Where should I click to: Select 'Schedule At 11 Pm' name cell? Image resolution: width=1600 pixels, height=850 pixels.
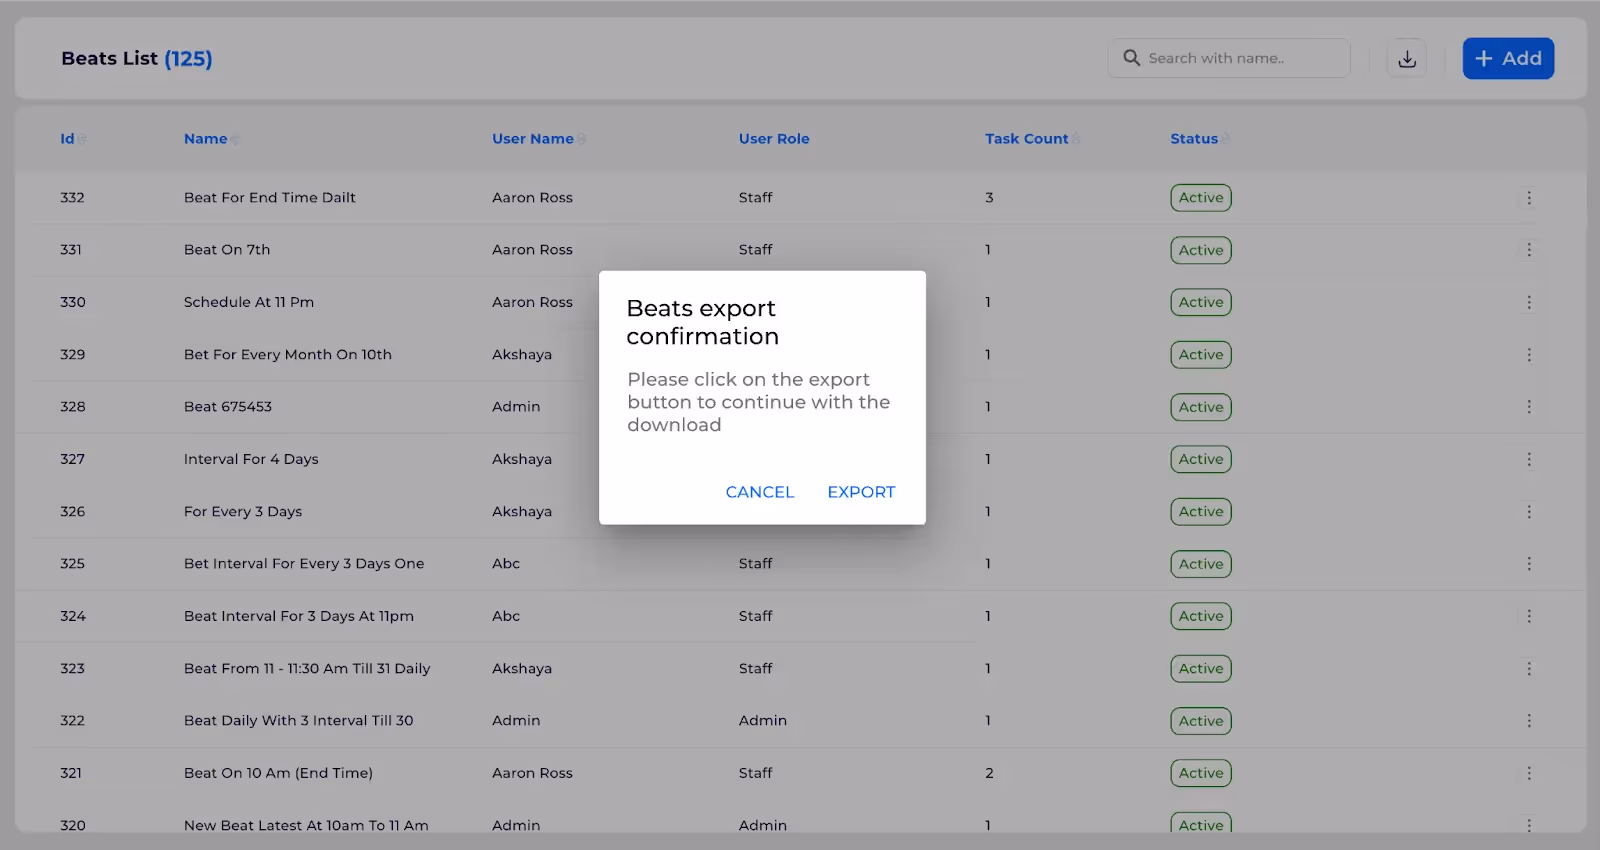point(249,302)
